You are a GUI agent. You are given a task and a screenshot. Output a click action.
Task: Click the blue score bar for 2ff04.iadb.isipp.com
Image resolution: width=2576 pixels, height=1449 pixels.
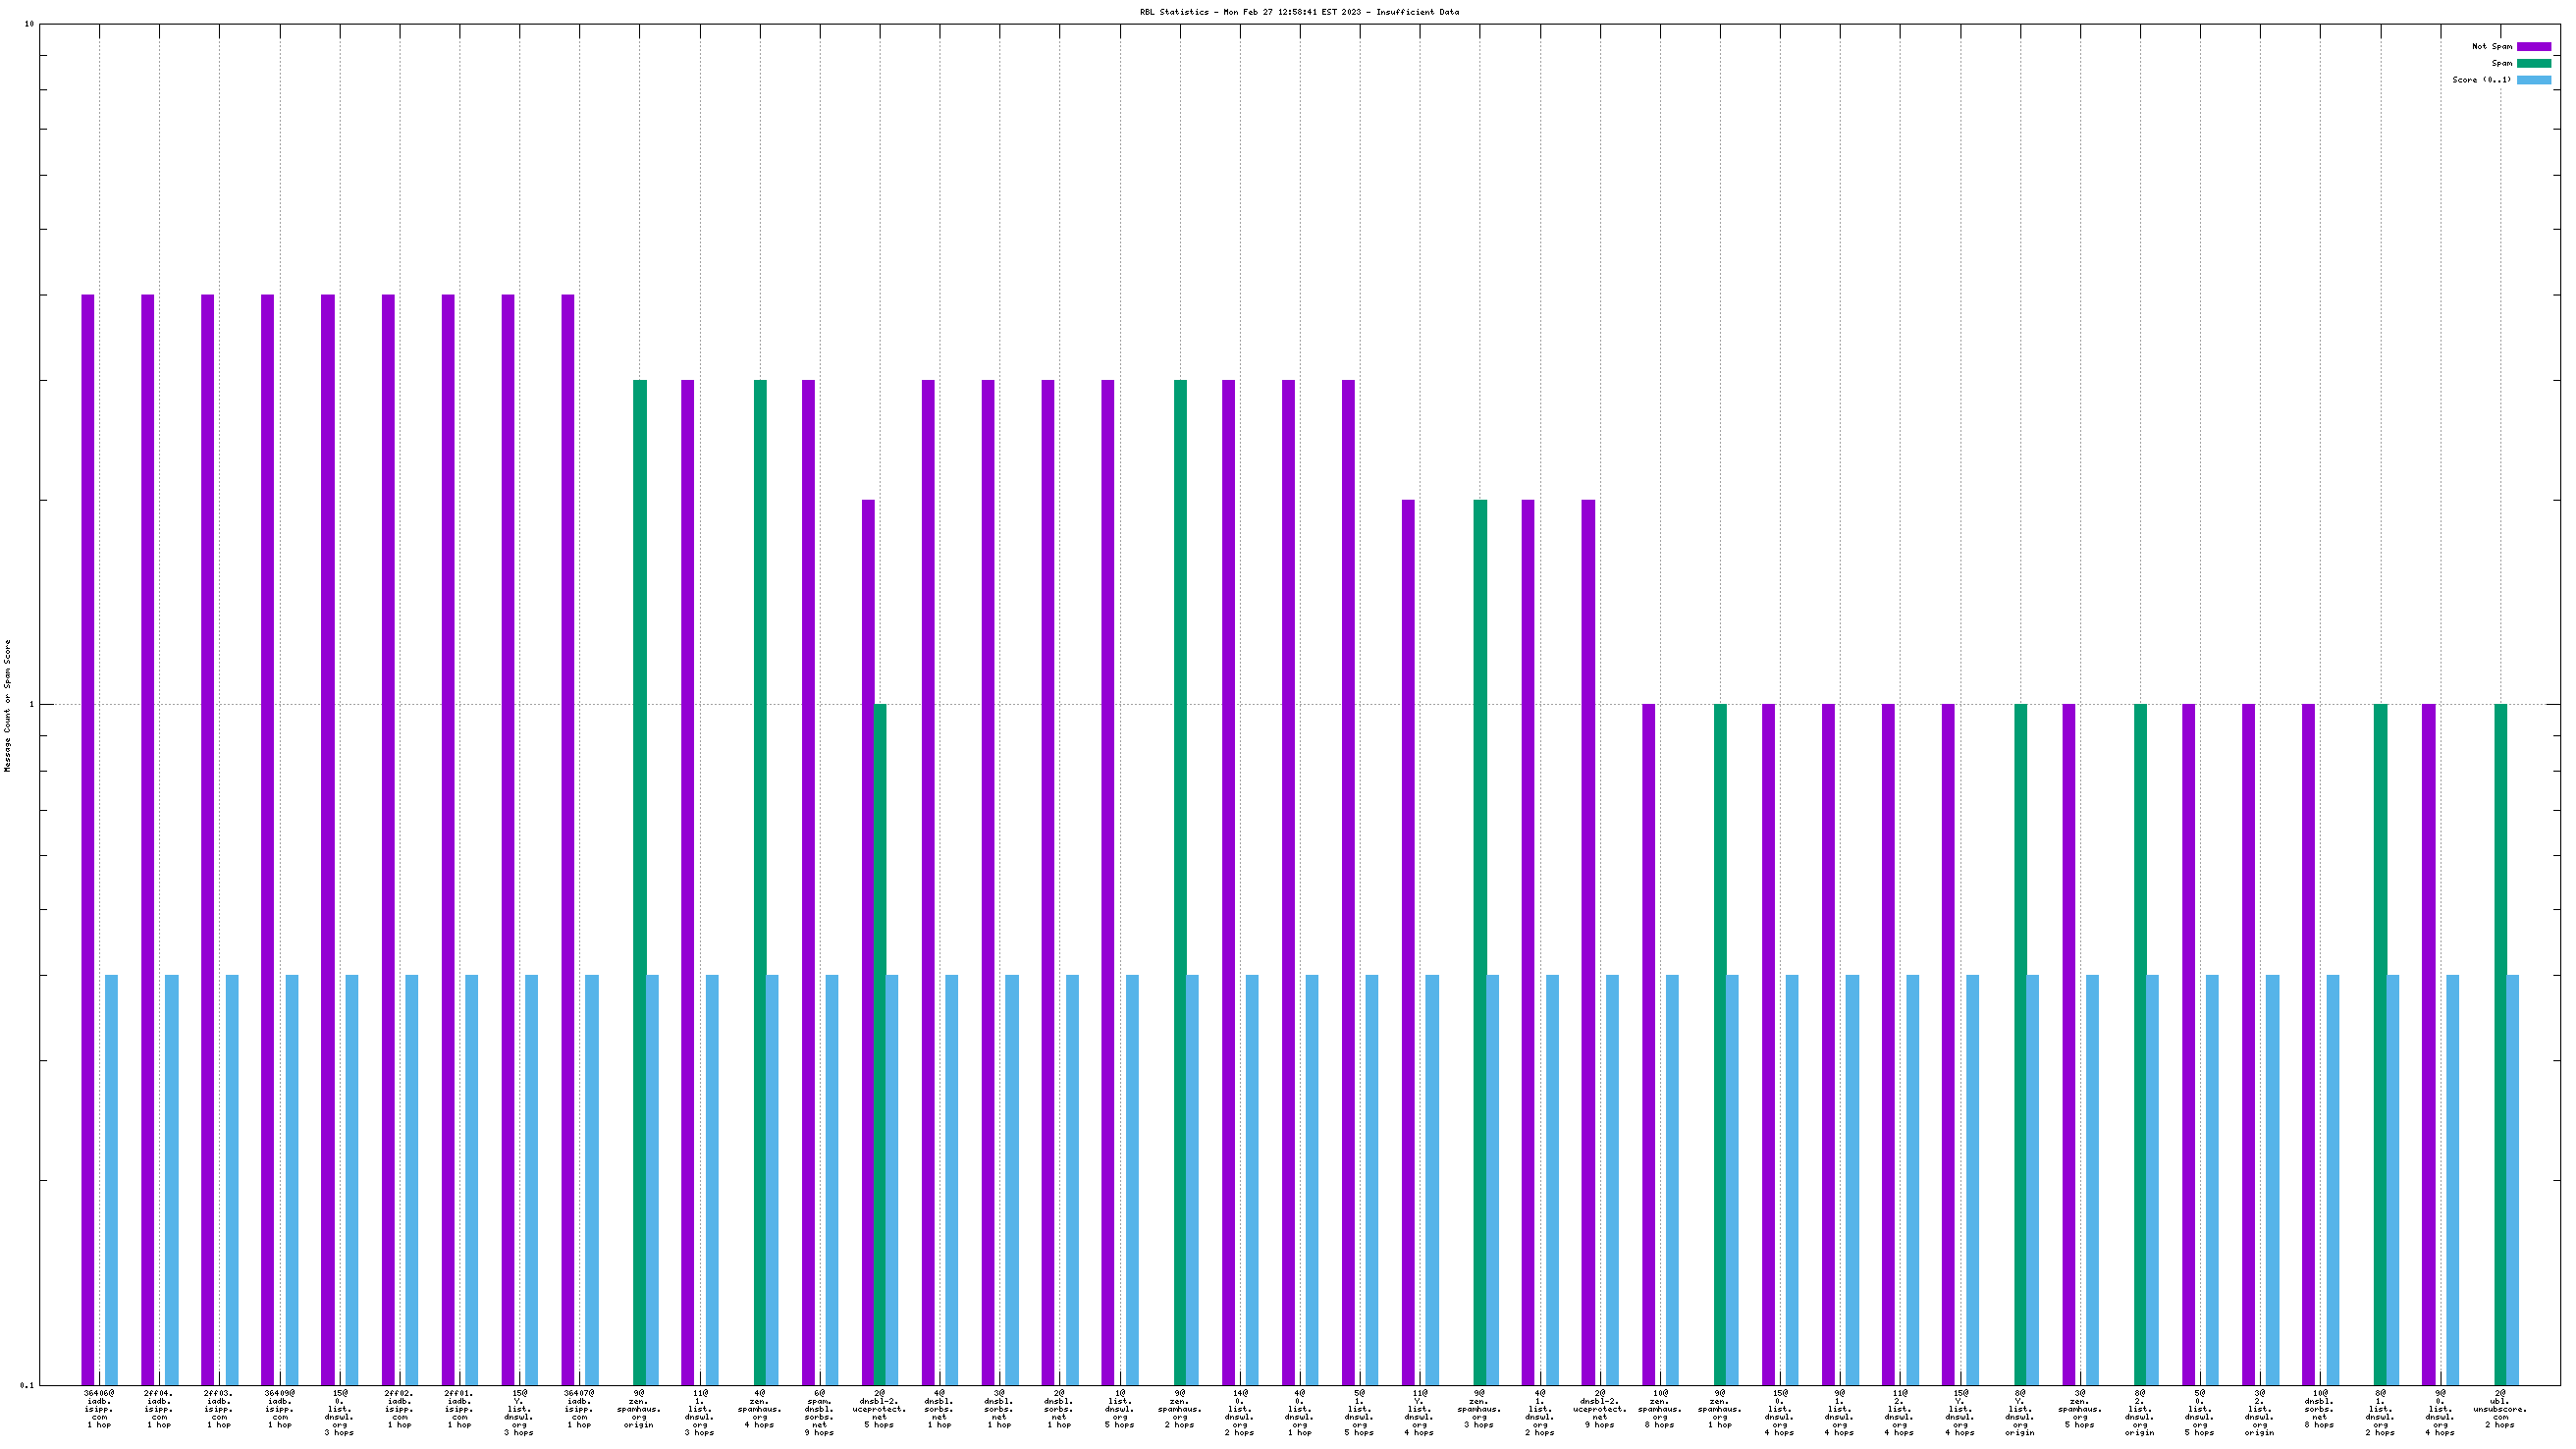point(172,1180)
